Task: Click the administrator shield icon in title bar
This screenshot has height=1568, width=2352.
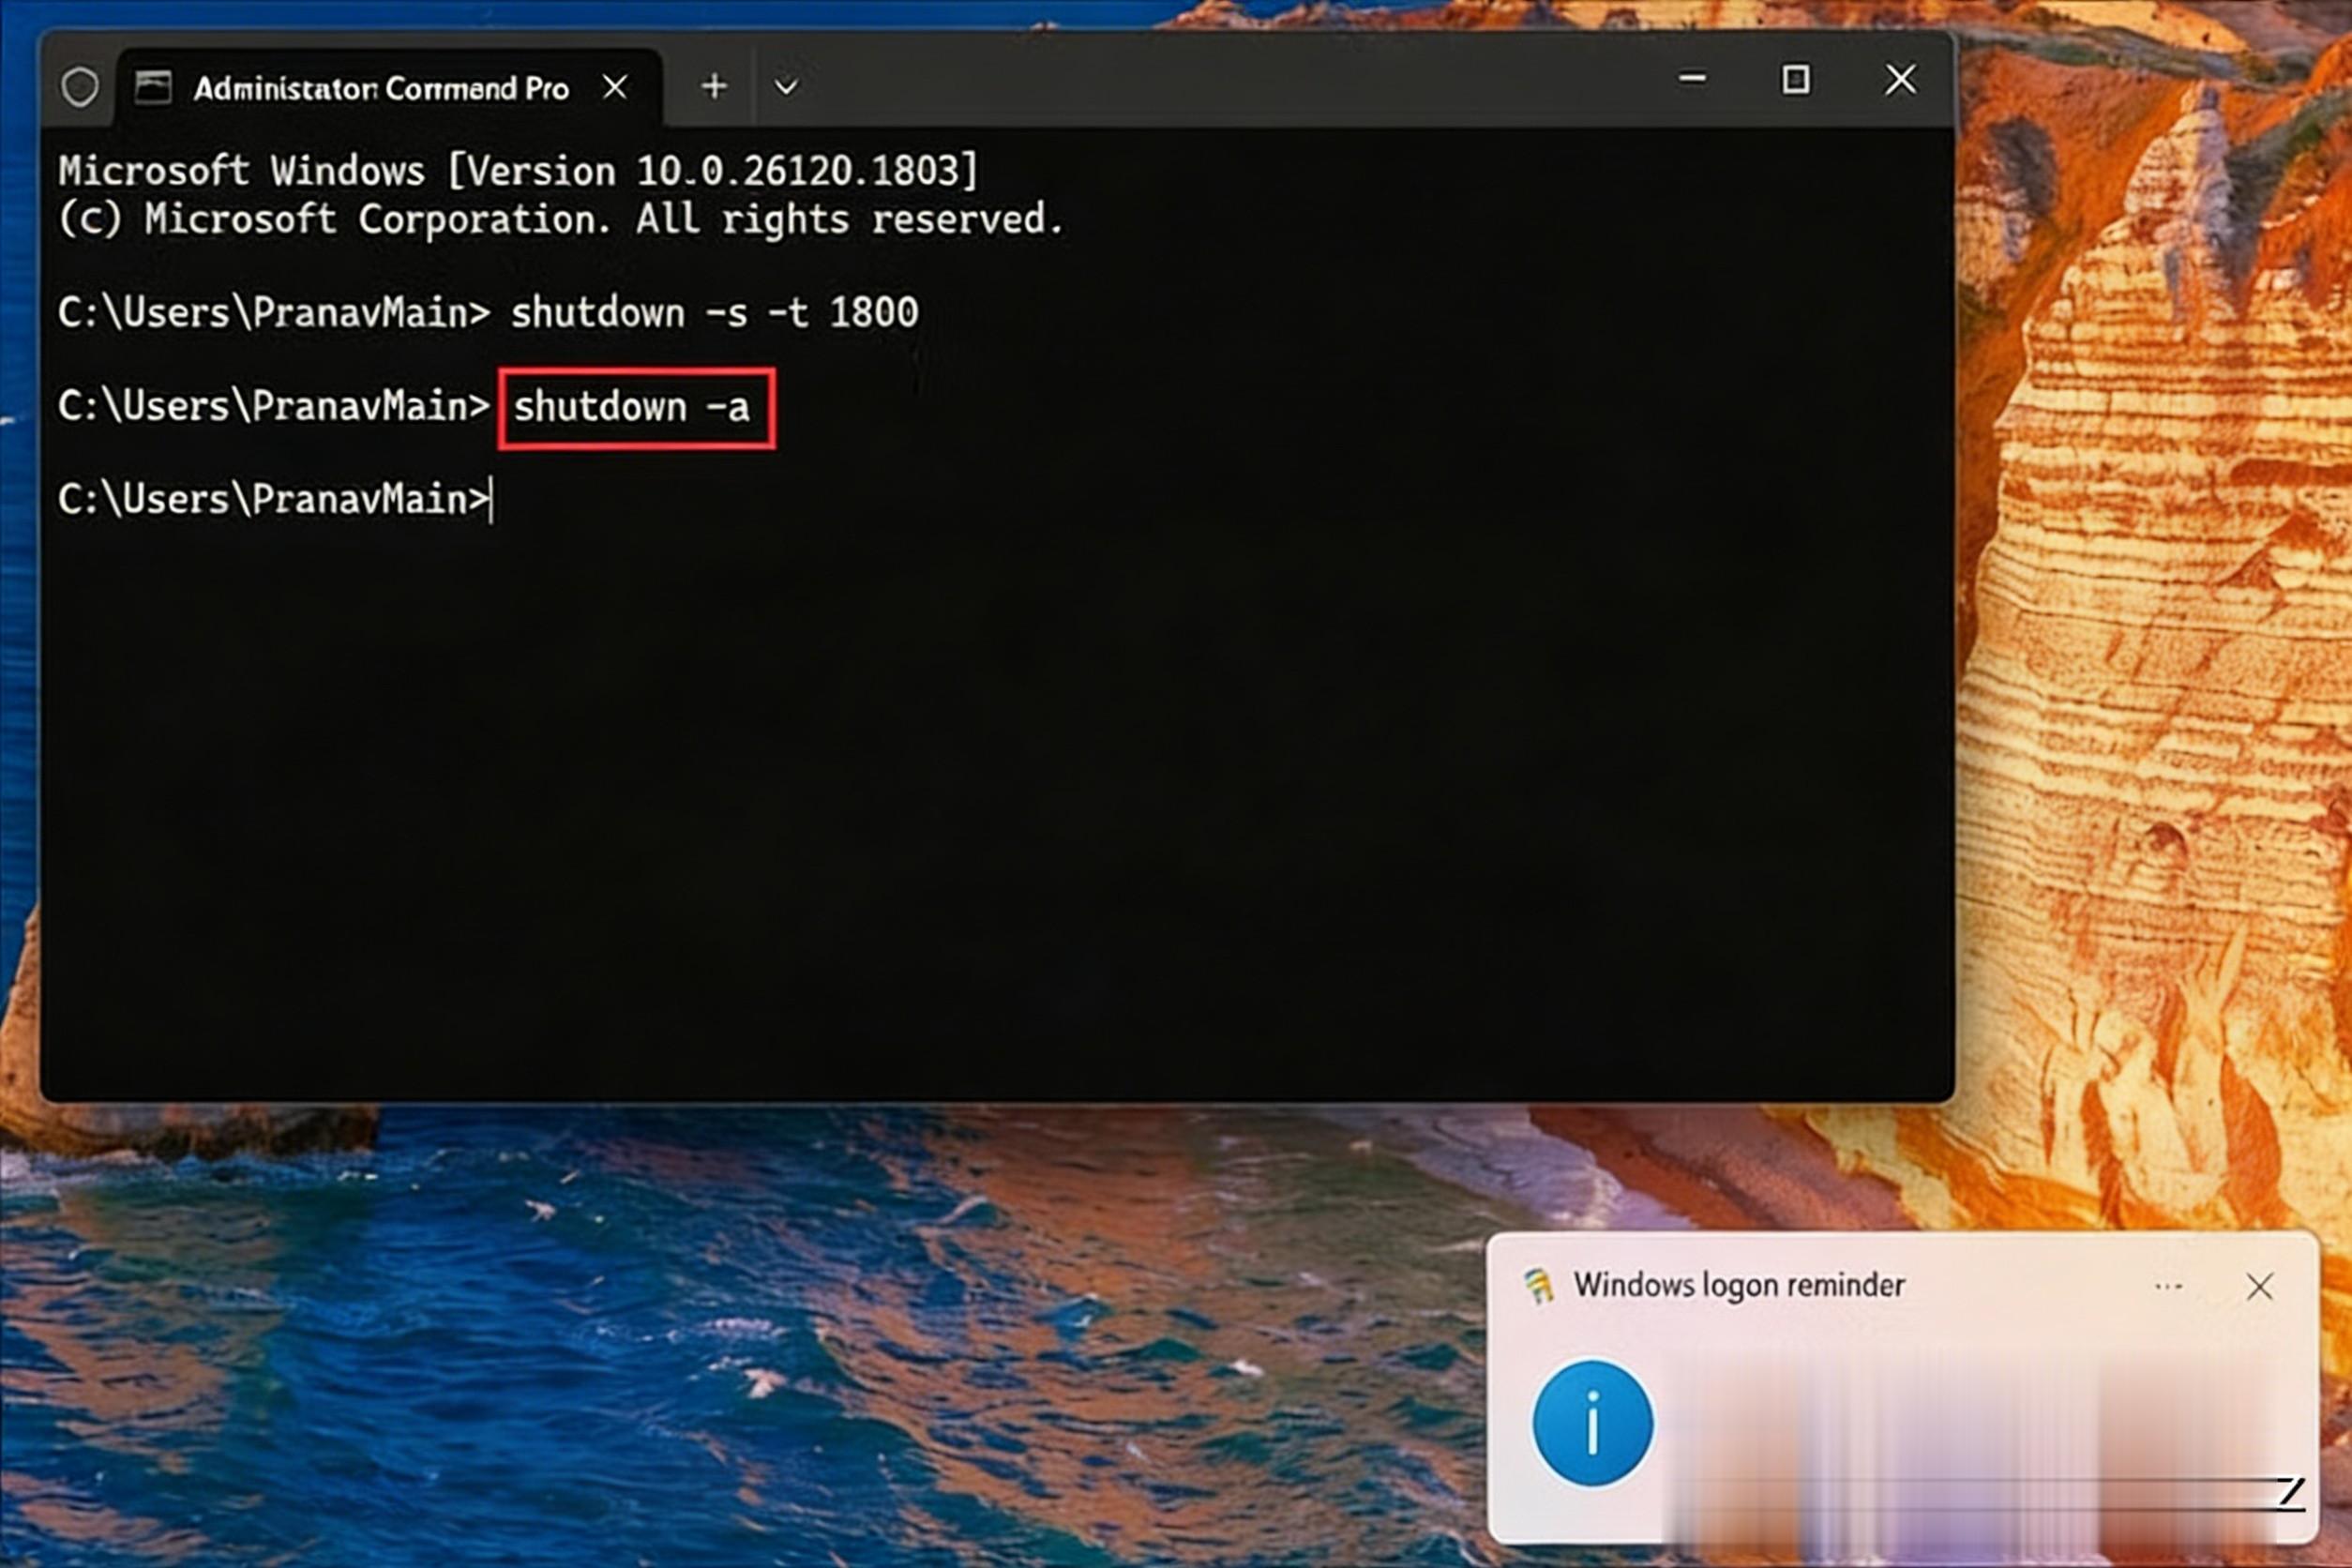Action: 80,88
